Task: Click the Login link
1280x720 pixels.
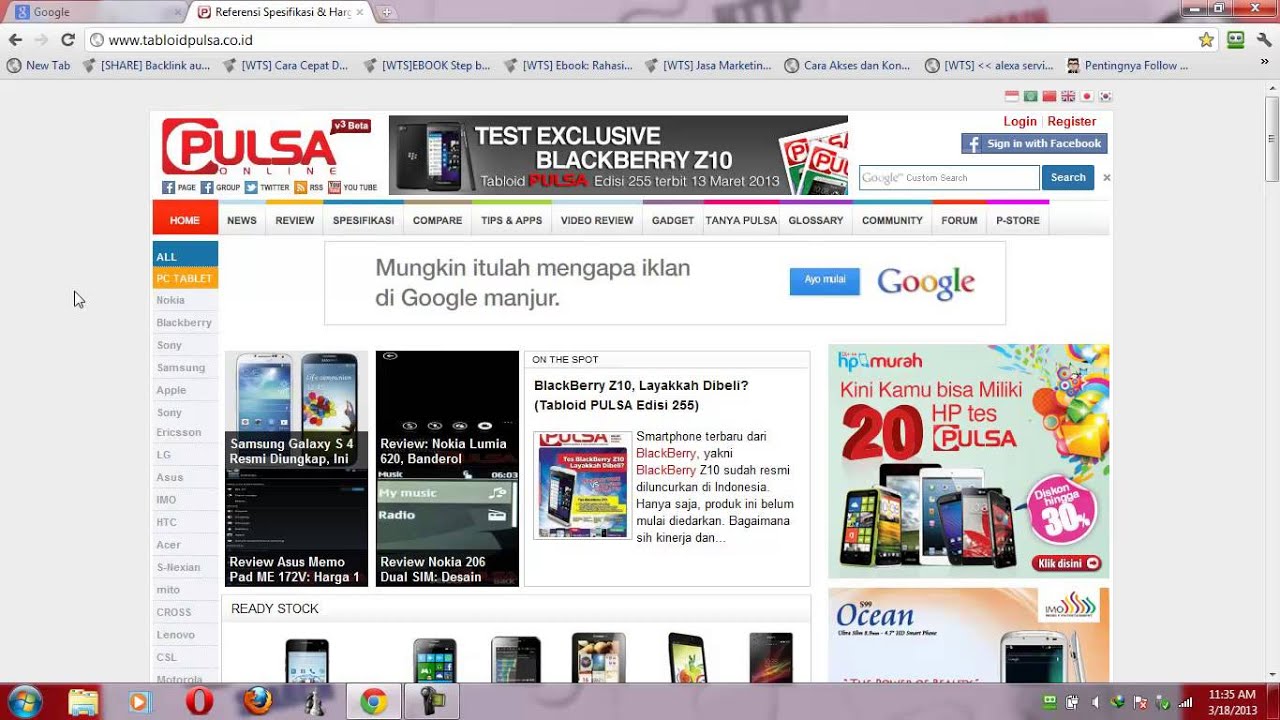Action: [1020, 121]
